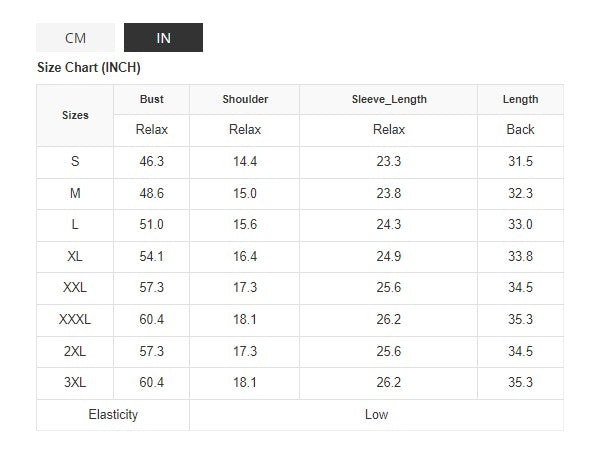Click the Size Chart (INCH) heading
The height and width of the screenshot is (455, 595).
89,68
